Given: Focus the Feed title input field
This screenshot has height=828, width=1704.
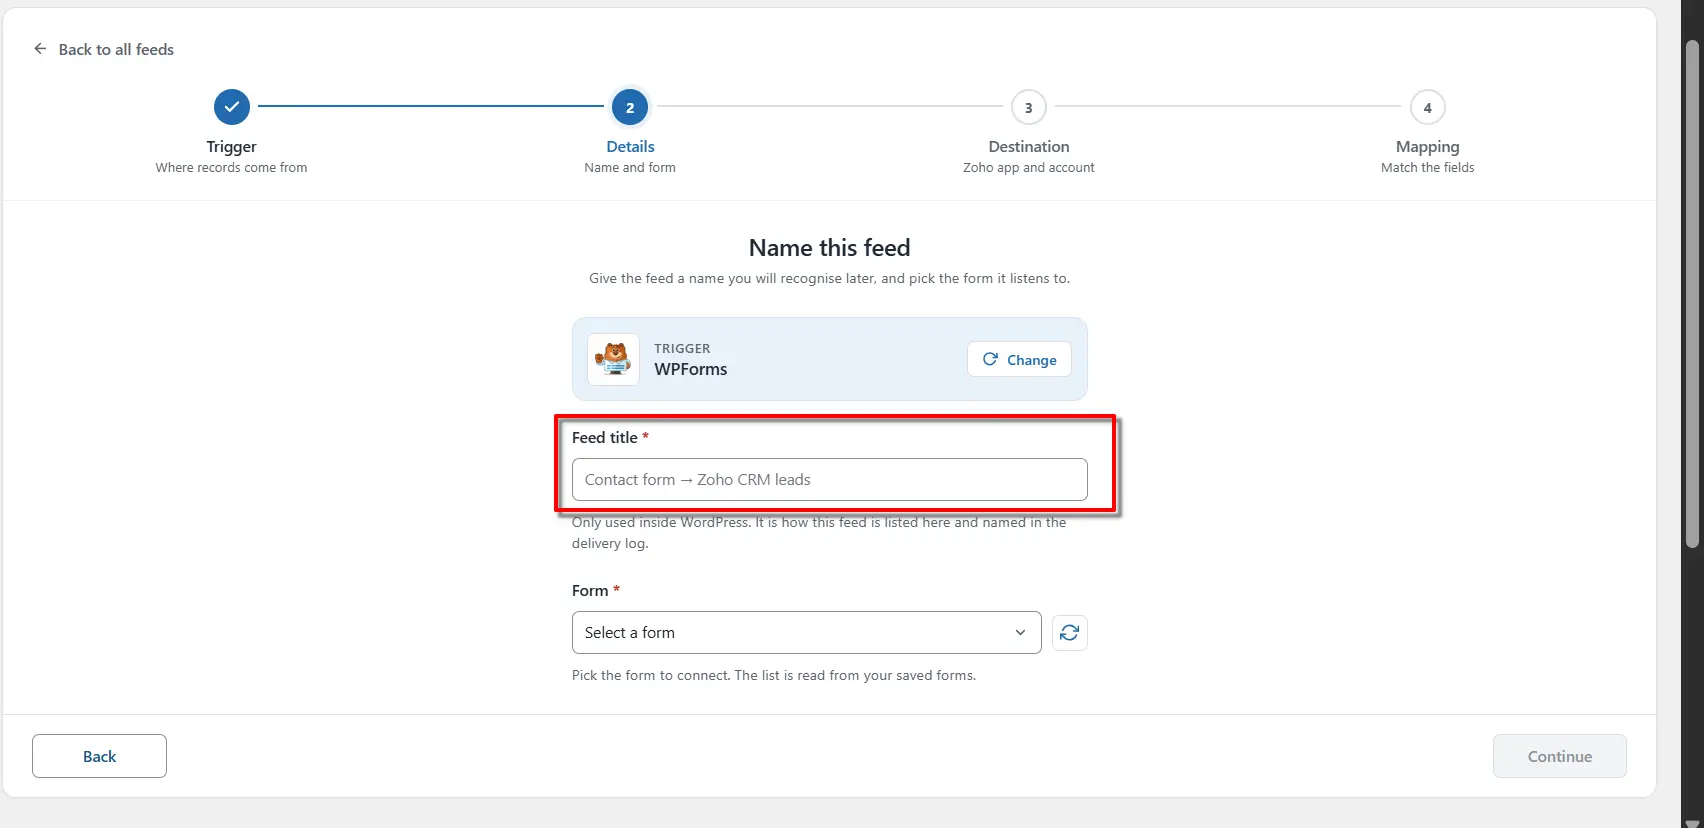Looking at the screenshot, I should 829,479.
